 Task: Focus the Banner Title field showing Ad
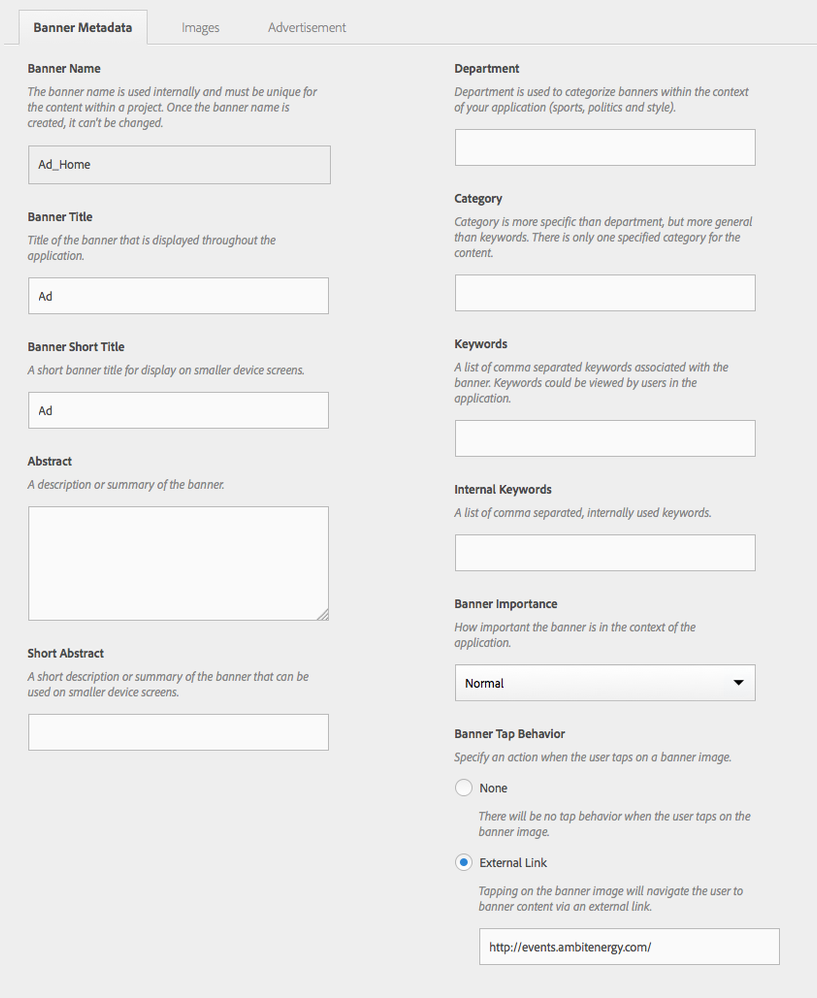[178, 295]
